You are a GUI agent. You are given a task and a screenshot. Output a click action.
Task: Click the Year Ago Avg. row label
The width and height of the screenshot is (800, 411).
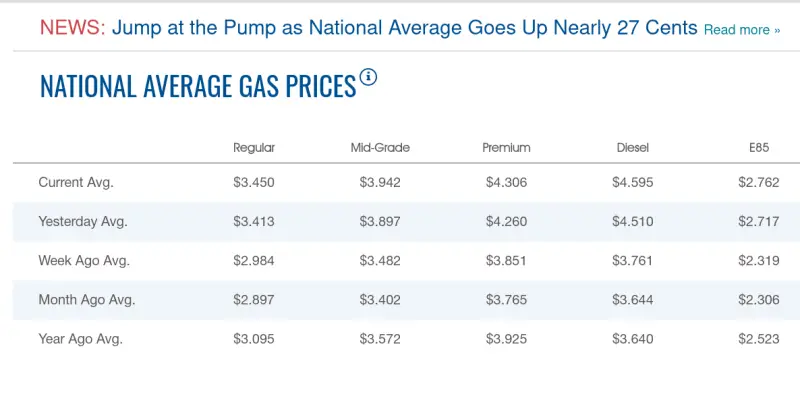pos(80,338)
